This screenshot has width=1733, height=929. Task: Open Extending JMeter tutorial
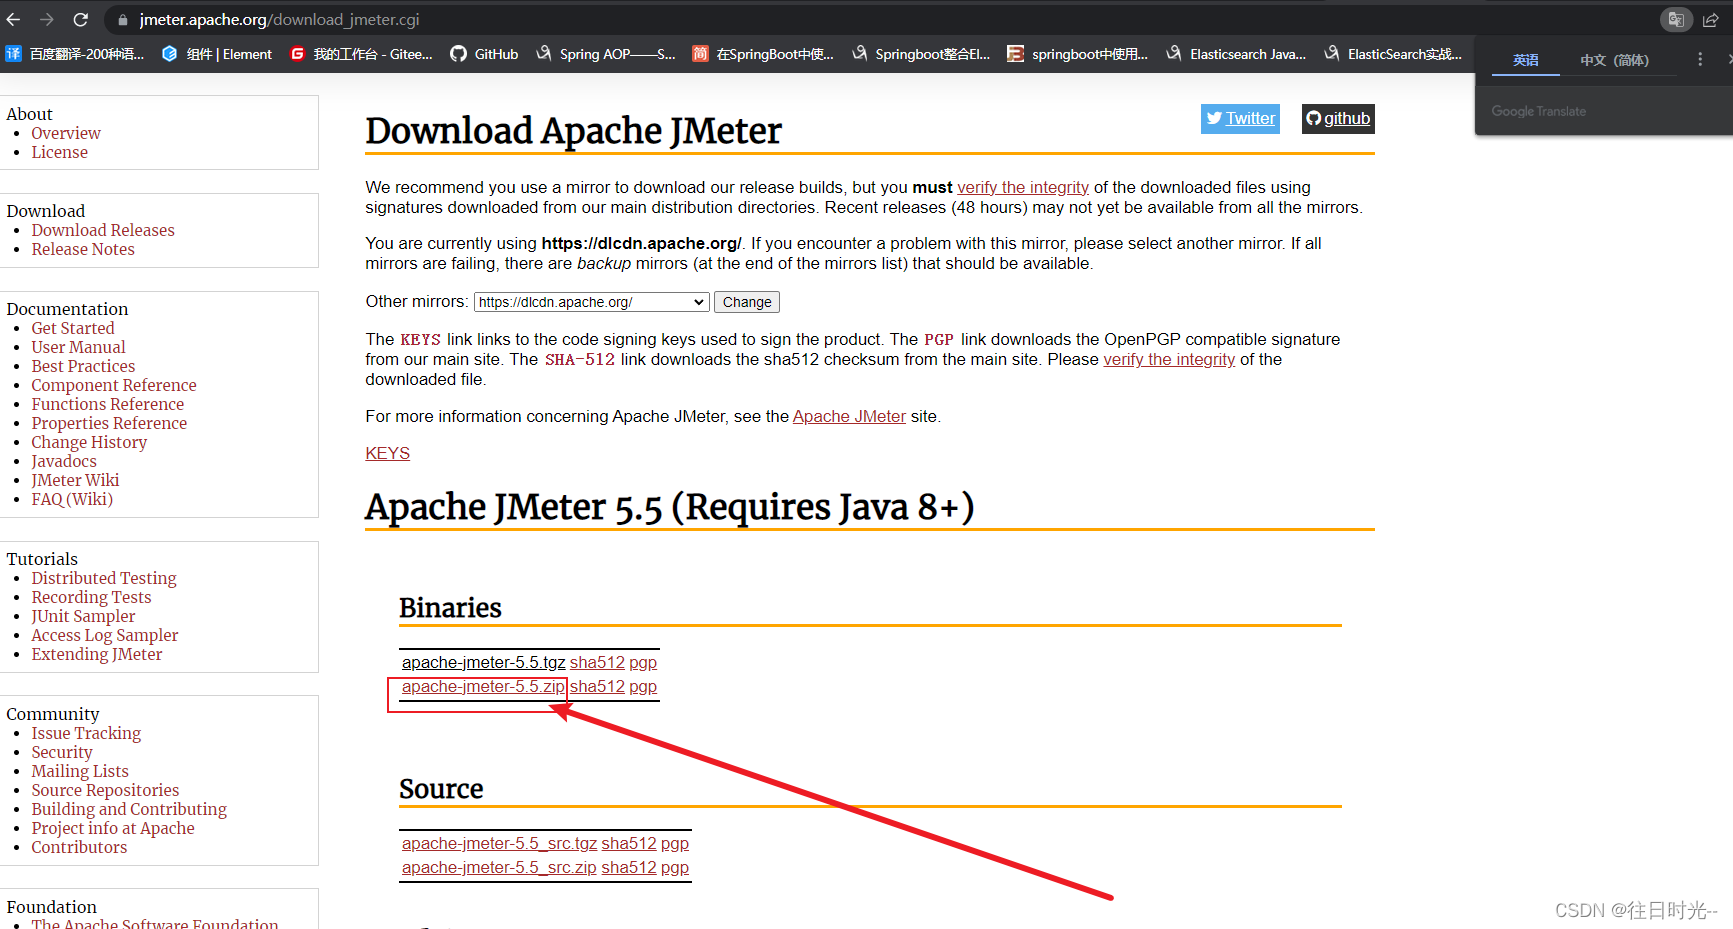97,654
